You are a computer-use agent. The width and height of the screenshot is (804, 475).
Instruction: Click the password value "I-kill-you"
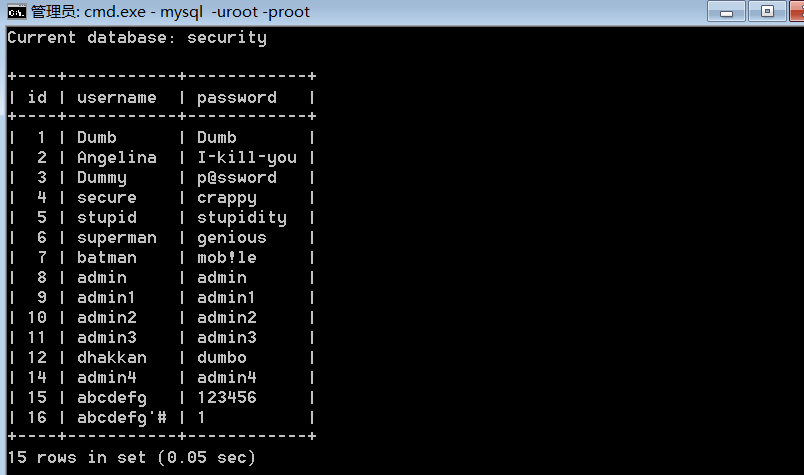[x=247, y=158]
